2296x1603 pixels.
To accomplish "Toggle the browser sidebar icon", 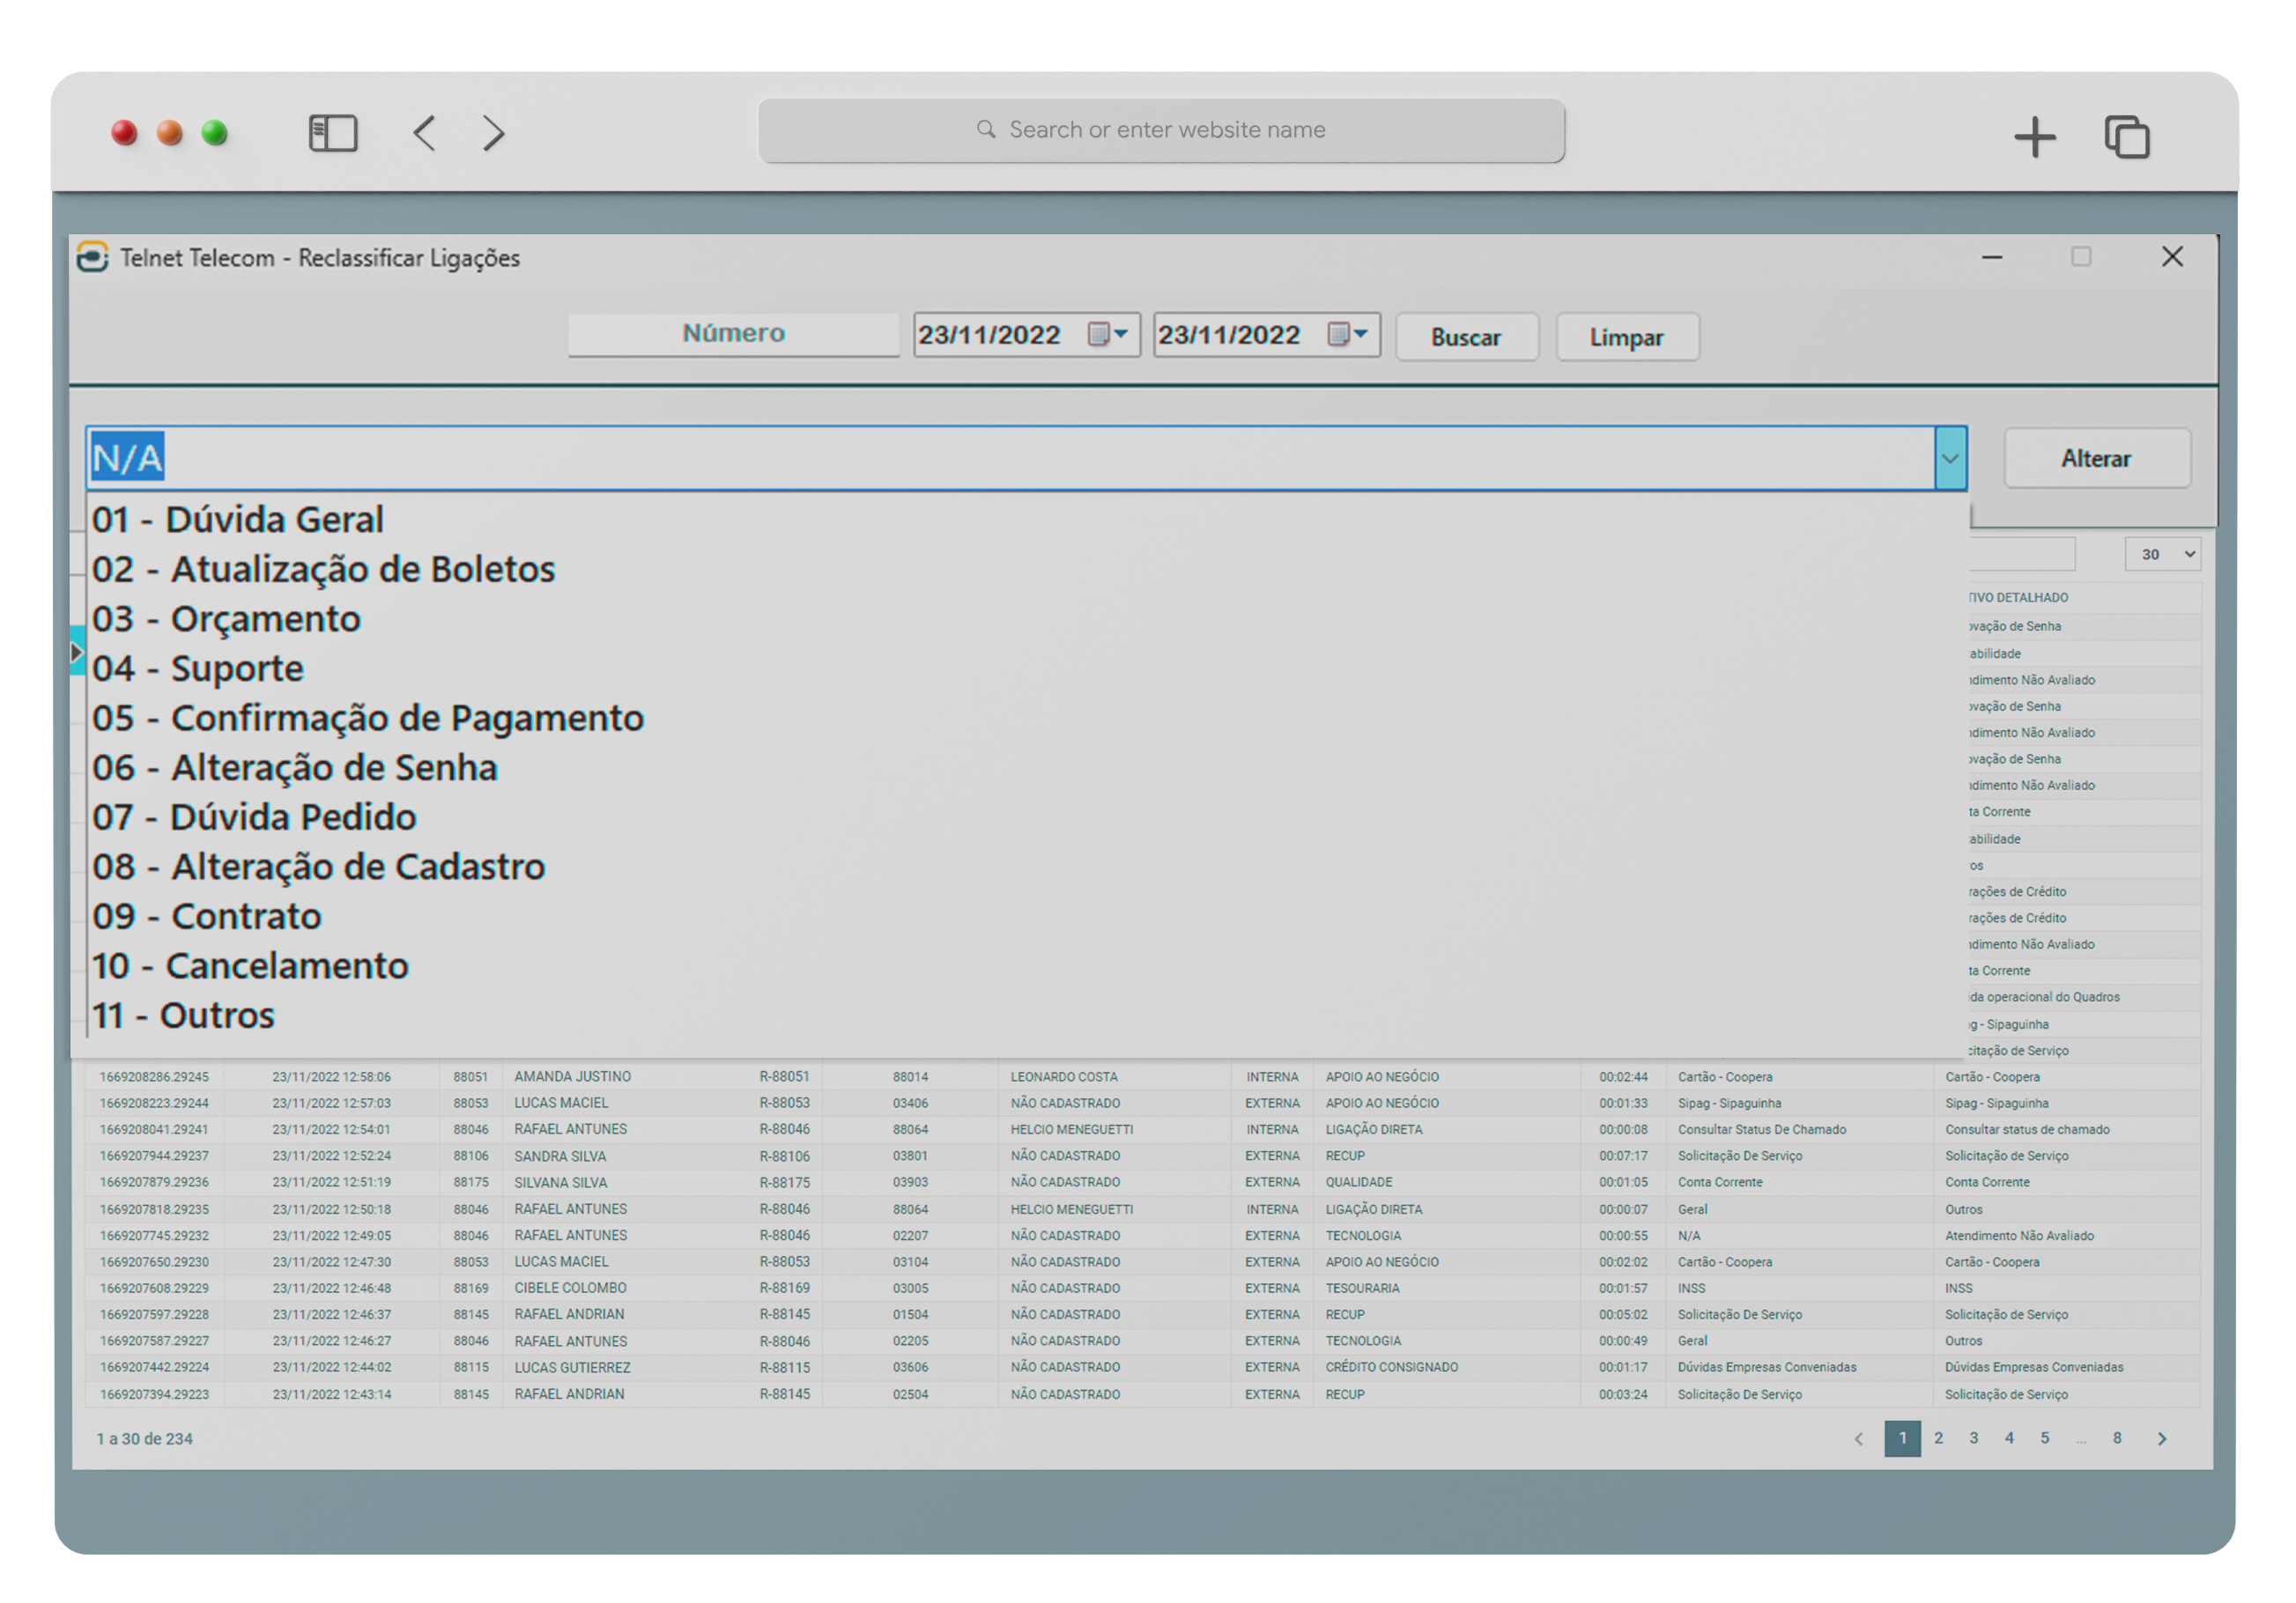I will [x=333, y=133].
